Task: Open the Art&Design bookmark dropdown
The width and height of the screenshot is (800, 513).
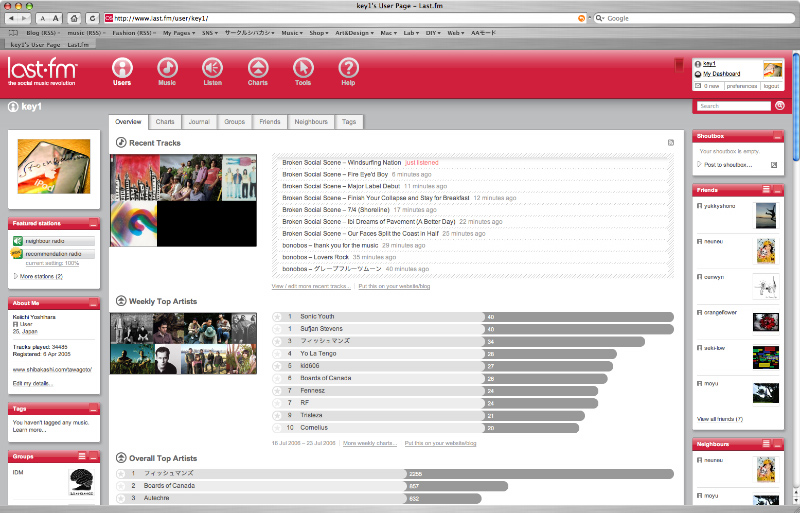Action: tap(354, 33)
